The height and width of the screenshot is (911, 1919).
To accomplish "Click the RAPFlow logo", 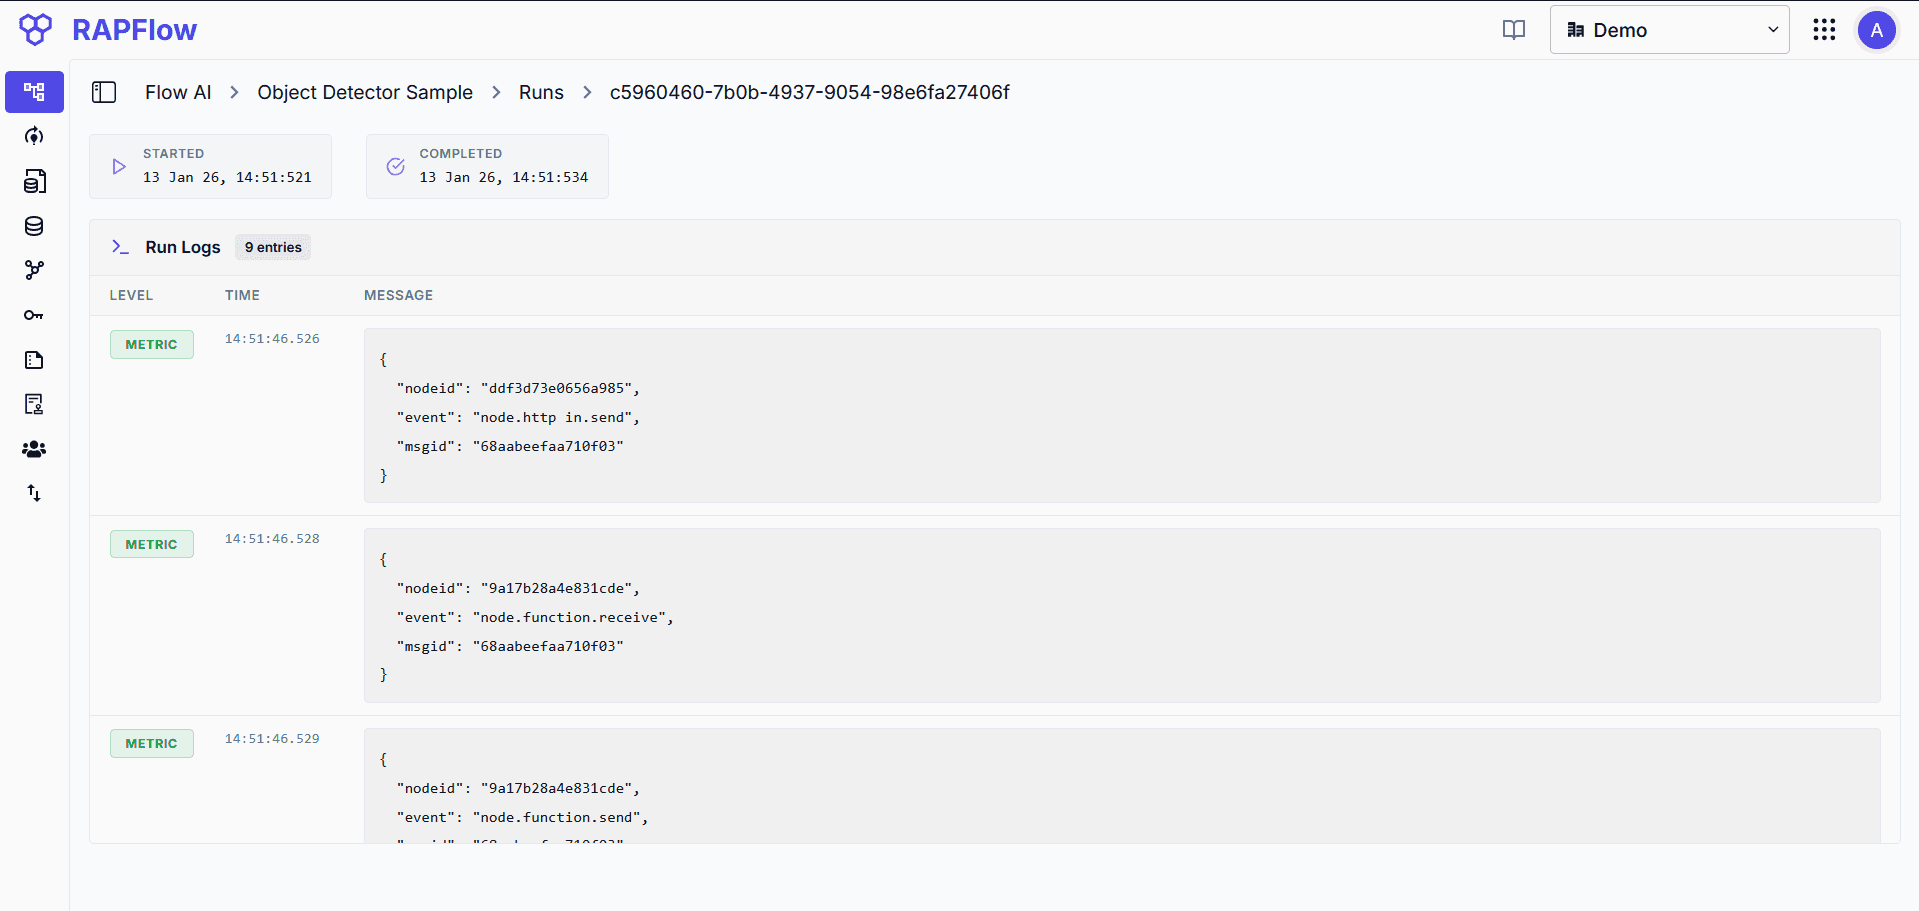I will [110, 30].
